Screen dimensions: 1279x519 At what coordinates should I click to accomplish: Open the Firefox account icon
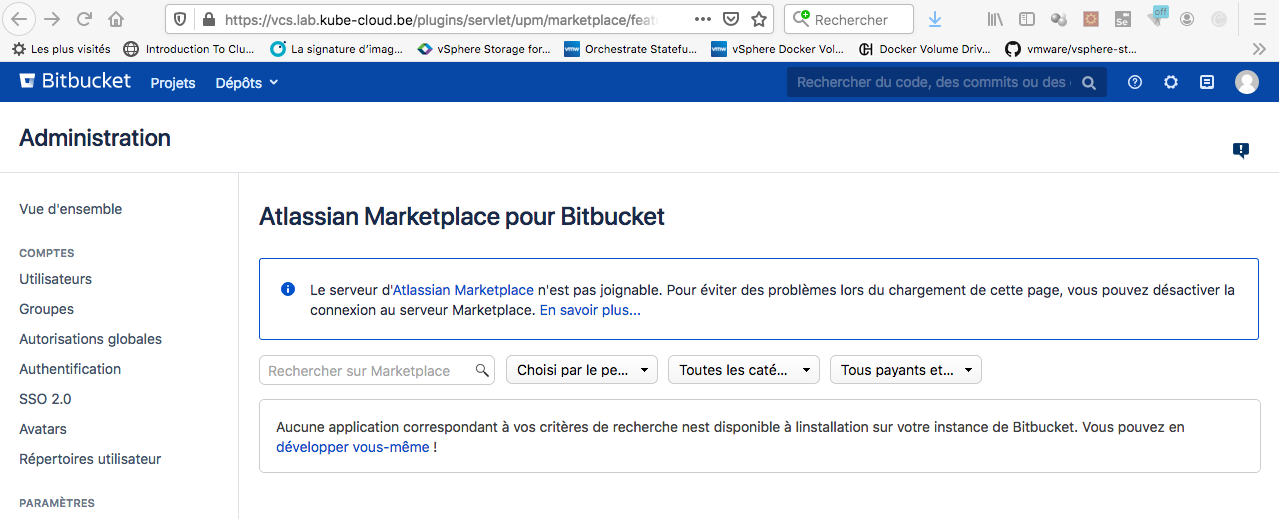[x=1187, y=19]
